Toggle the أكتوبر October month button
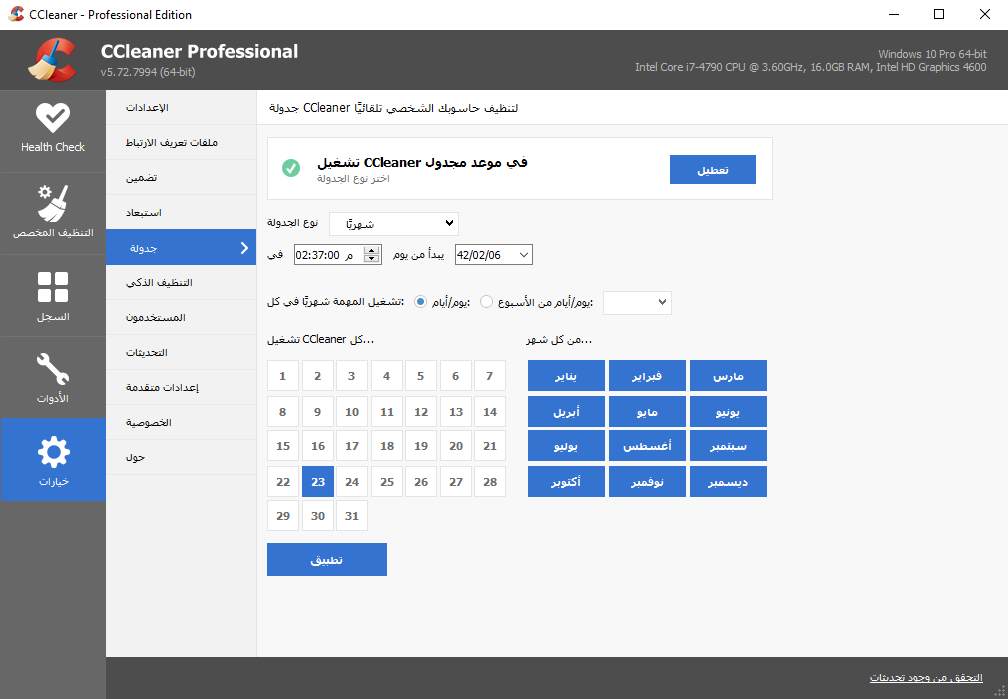Image resolution: width=1008 pixels, height=699 pixels. pos(566,482)
